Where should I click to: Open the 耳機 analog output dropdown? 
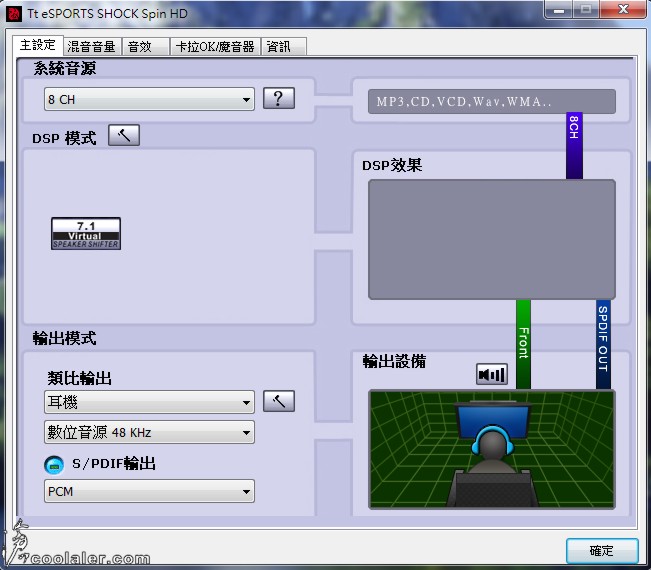tap(149, 402)
